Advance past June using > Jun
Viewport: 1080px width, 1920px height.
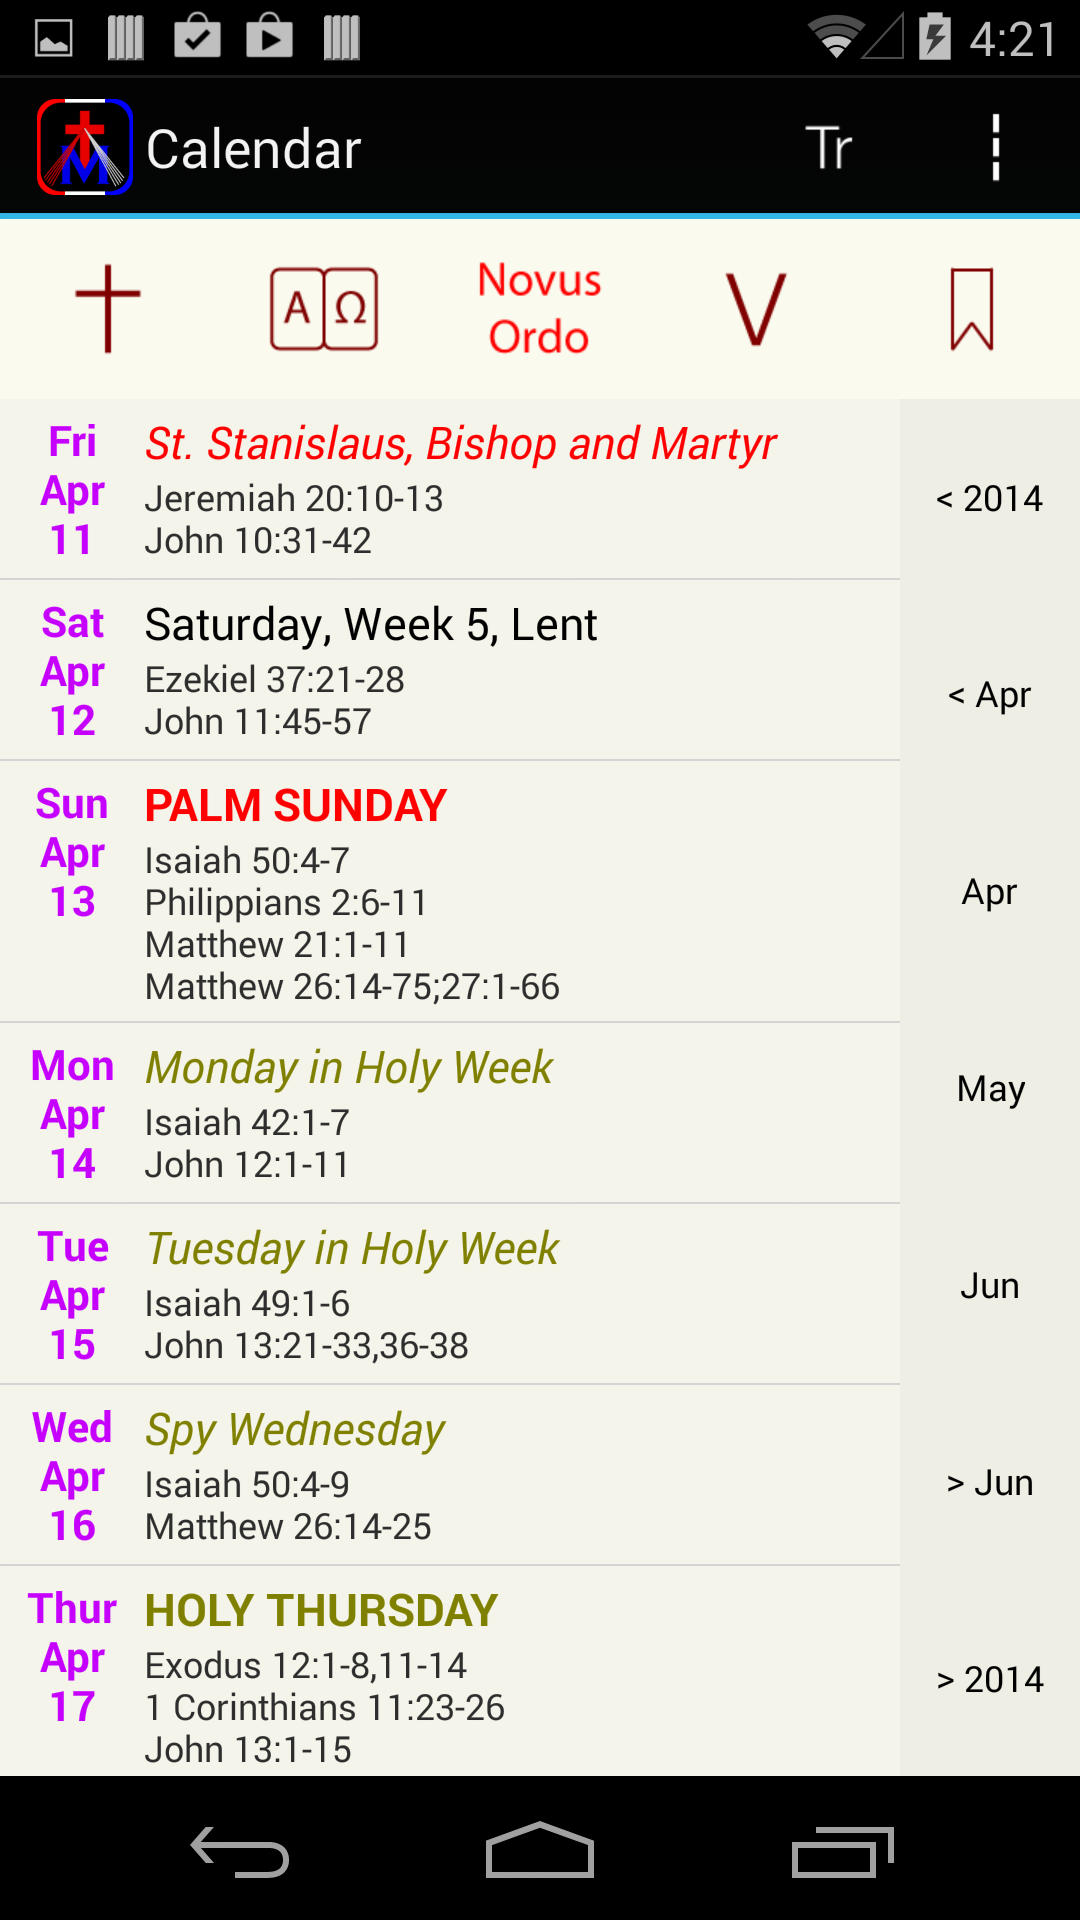990,1482
